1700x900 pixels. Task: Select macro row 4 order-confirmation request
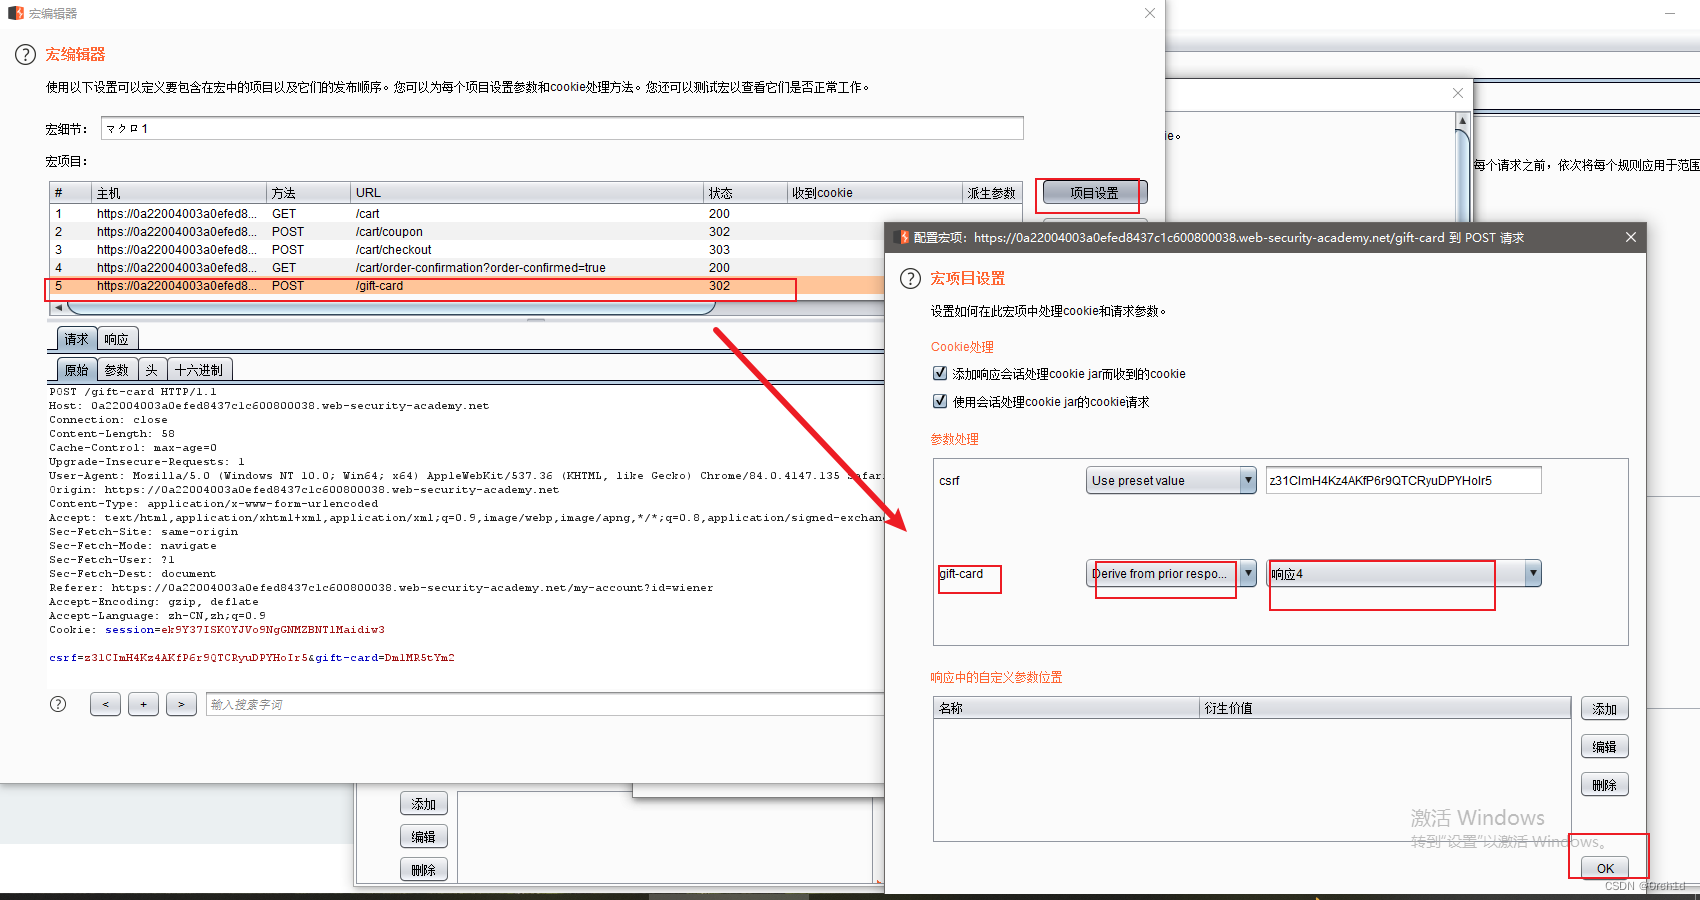pos(467,267)
